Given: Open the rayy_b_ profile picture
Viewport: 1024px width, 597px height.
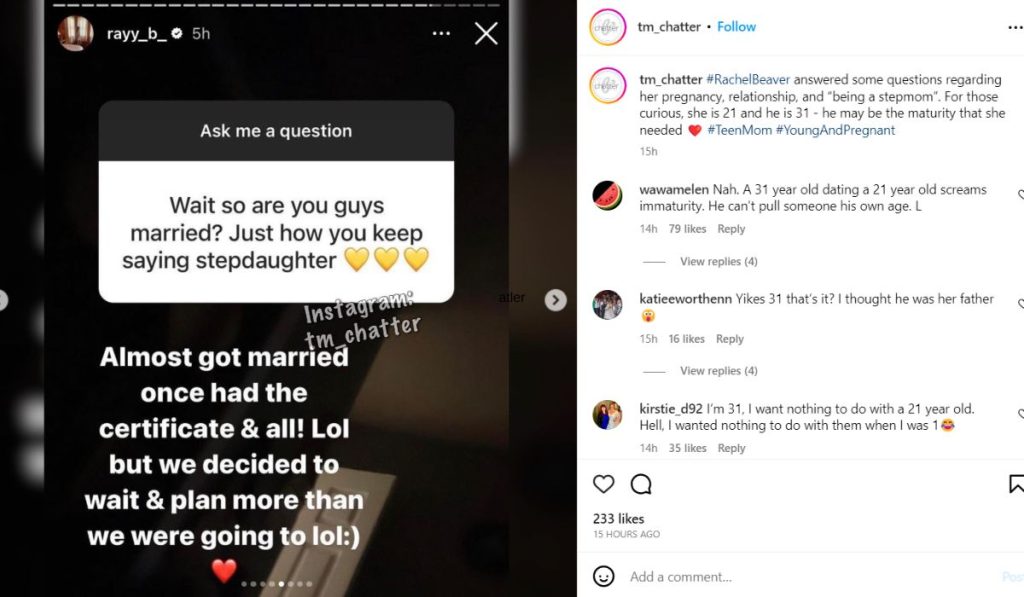Looking at the screenshot, I should pyautogui.click(x=75, y=33).
